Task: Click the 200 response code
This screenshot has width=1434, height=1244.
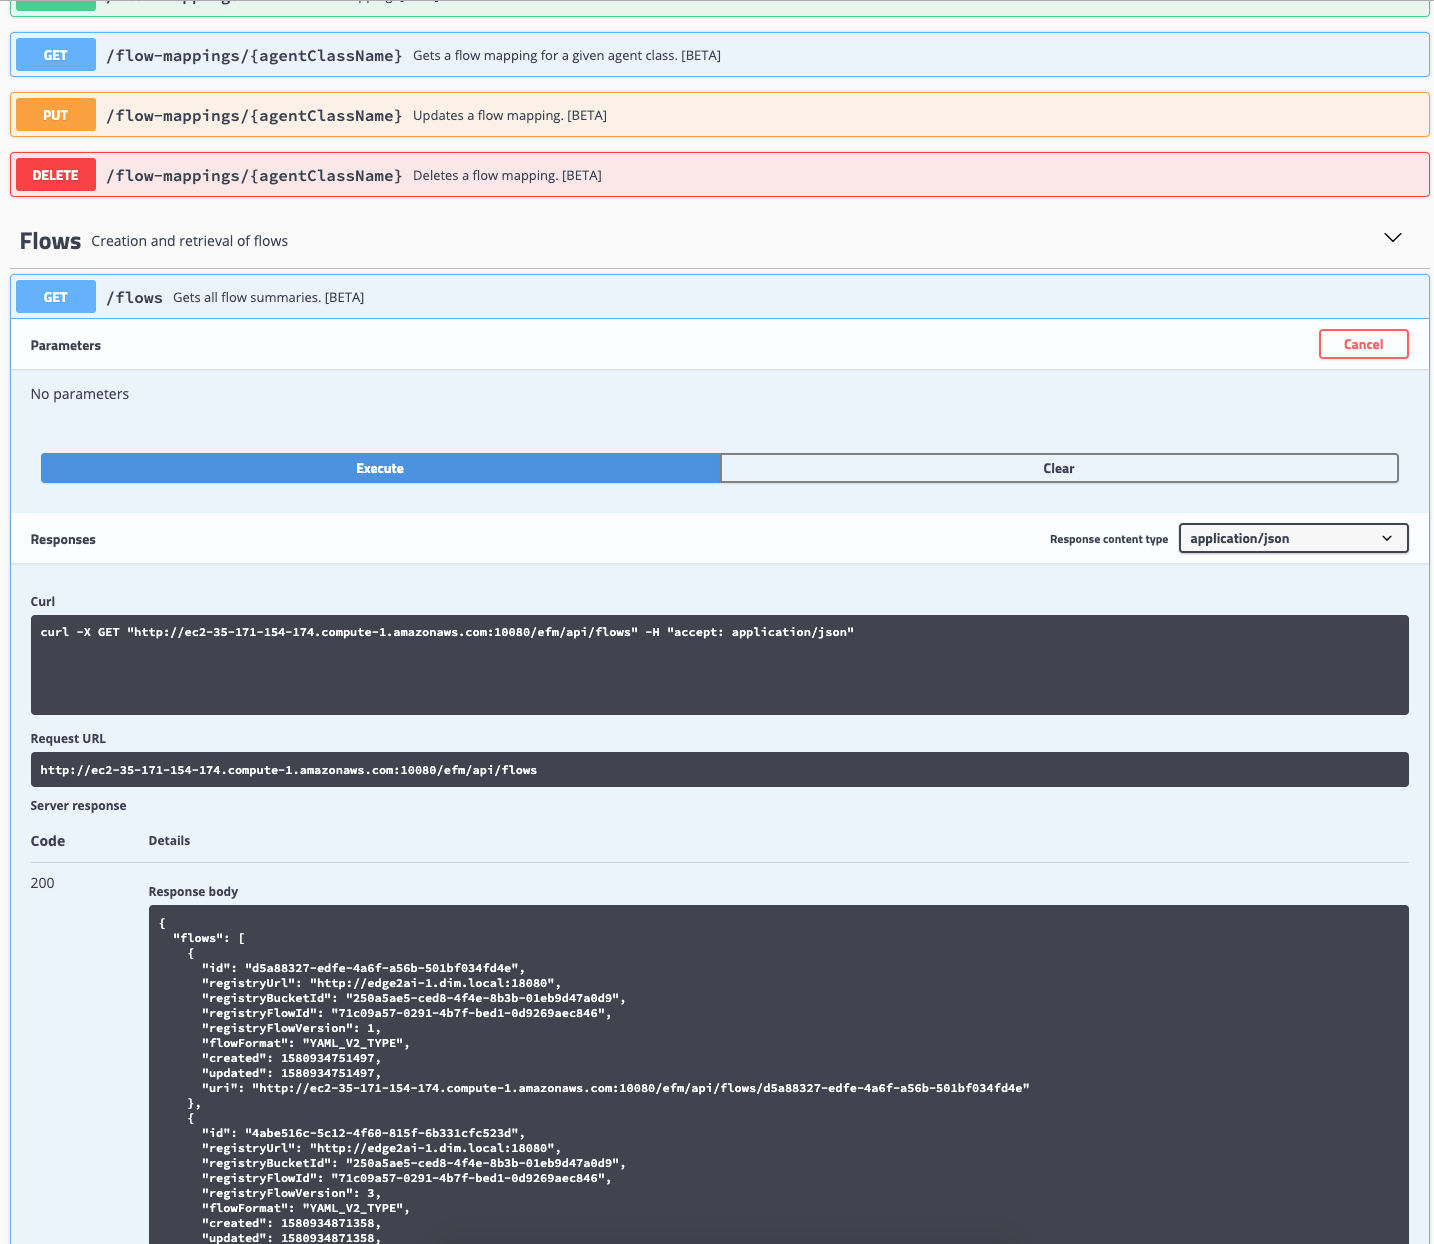Action: tap(42, 883)
